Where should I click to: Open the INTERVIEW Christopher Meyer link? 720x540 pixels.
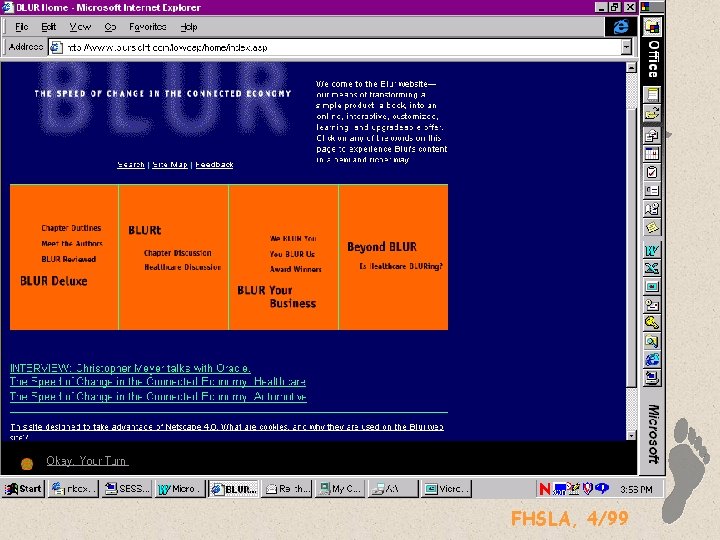[x=130, y=368]
